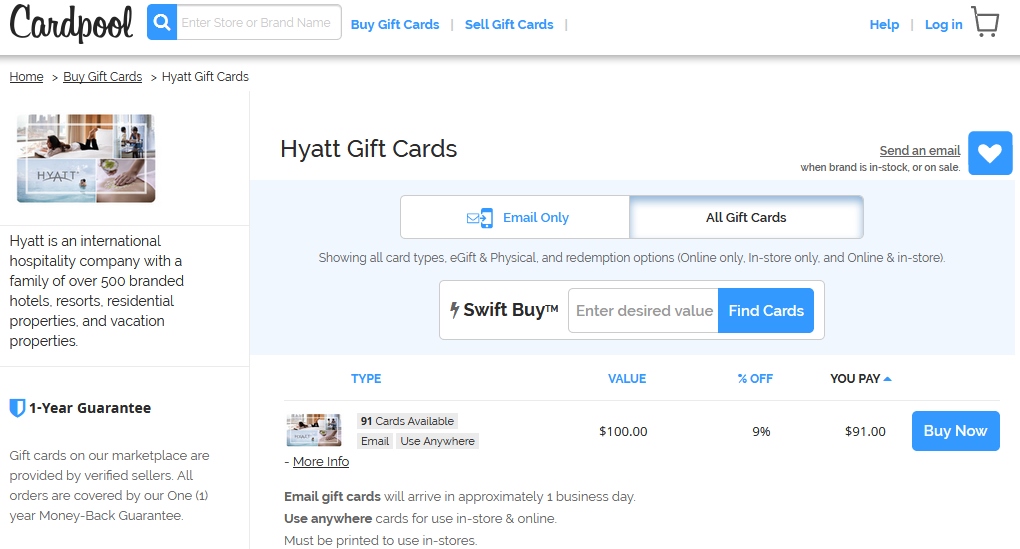Focus the Store or Brand Name search field
This screenshot has width=1020, height=549.
click(x=259, y=23)
